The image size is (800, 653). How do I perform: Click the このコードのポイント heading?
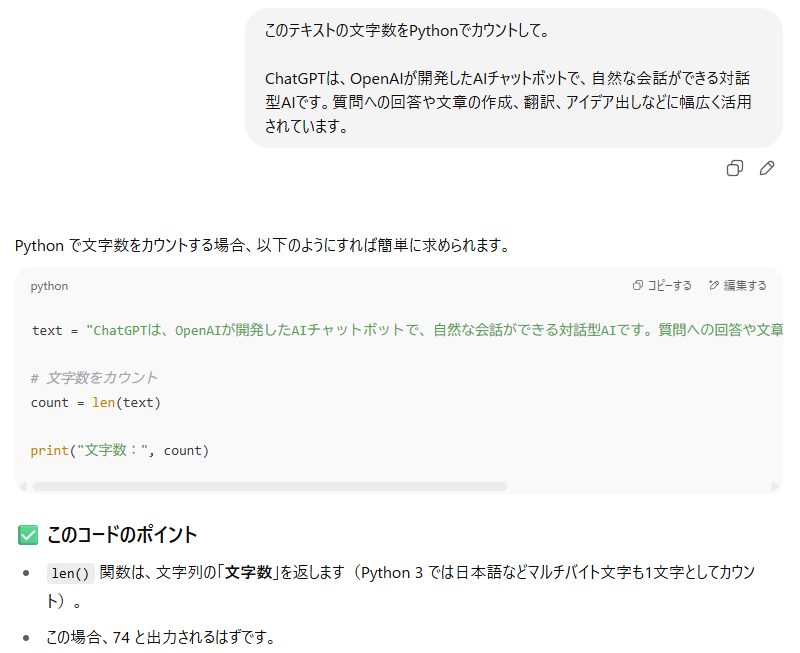click(x=122, y=535)
